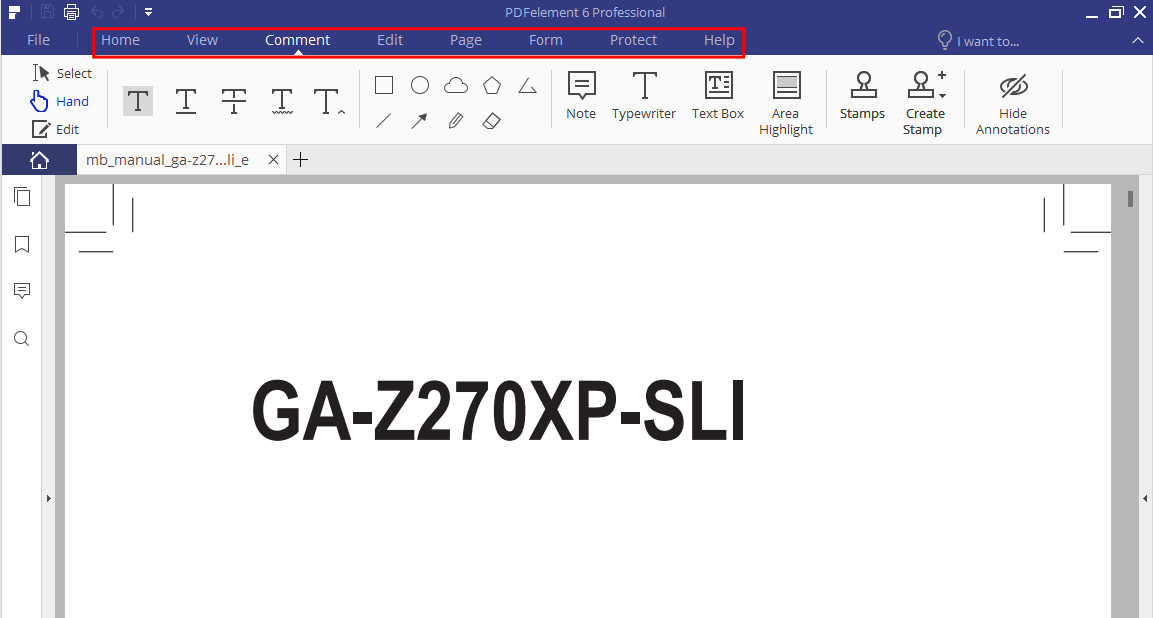Open the View tab
The width and height of the screenshot is (1153, 618).
[x=202, y=40]
